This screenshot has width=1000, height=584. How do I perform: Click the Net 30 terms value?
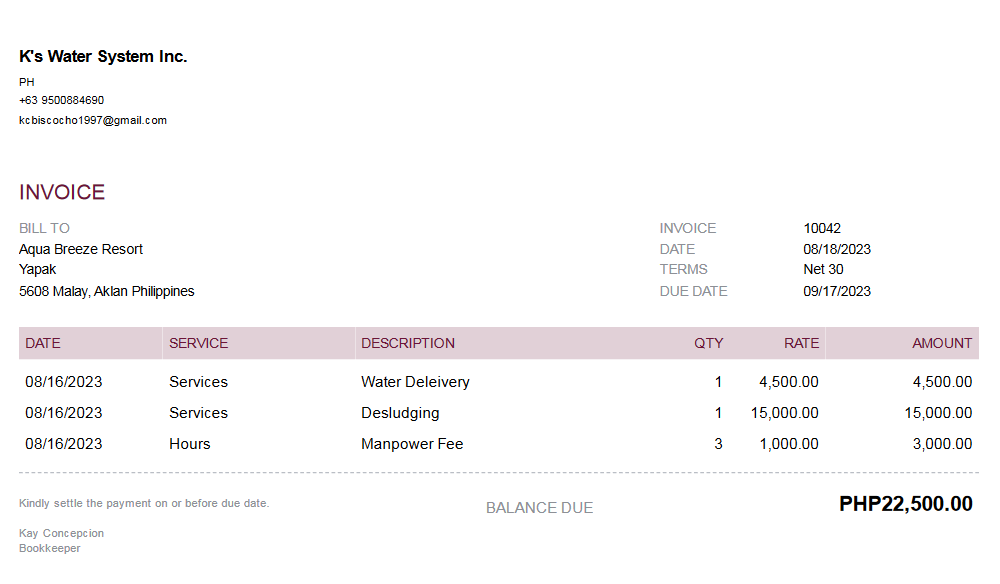(x=823, y=269)
